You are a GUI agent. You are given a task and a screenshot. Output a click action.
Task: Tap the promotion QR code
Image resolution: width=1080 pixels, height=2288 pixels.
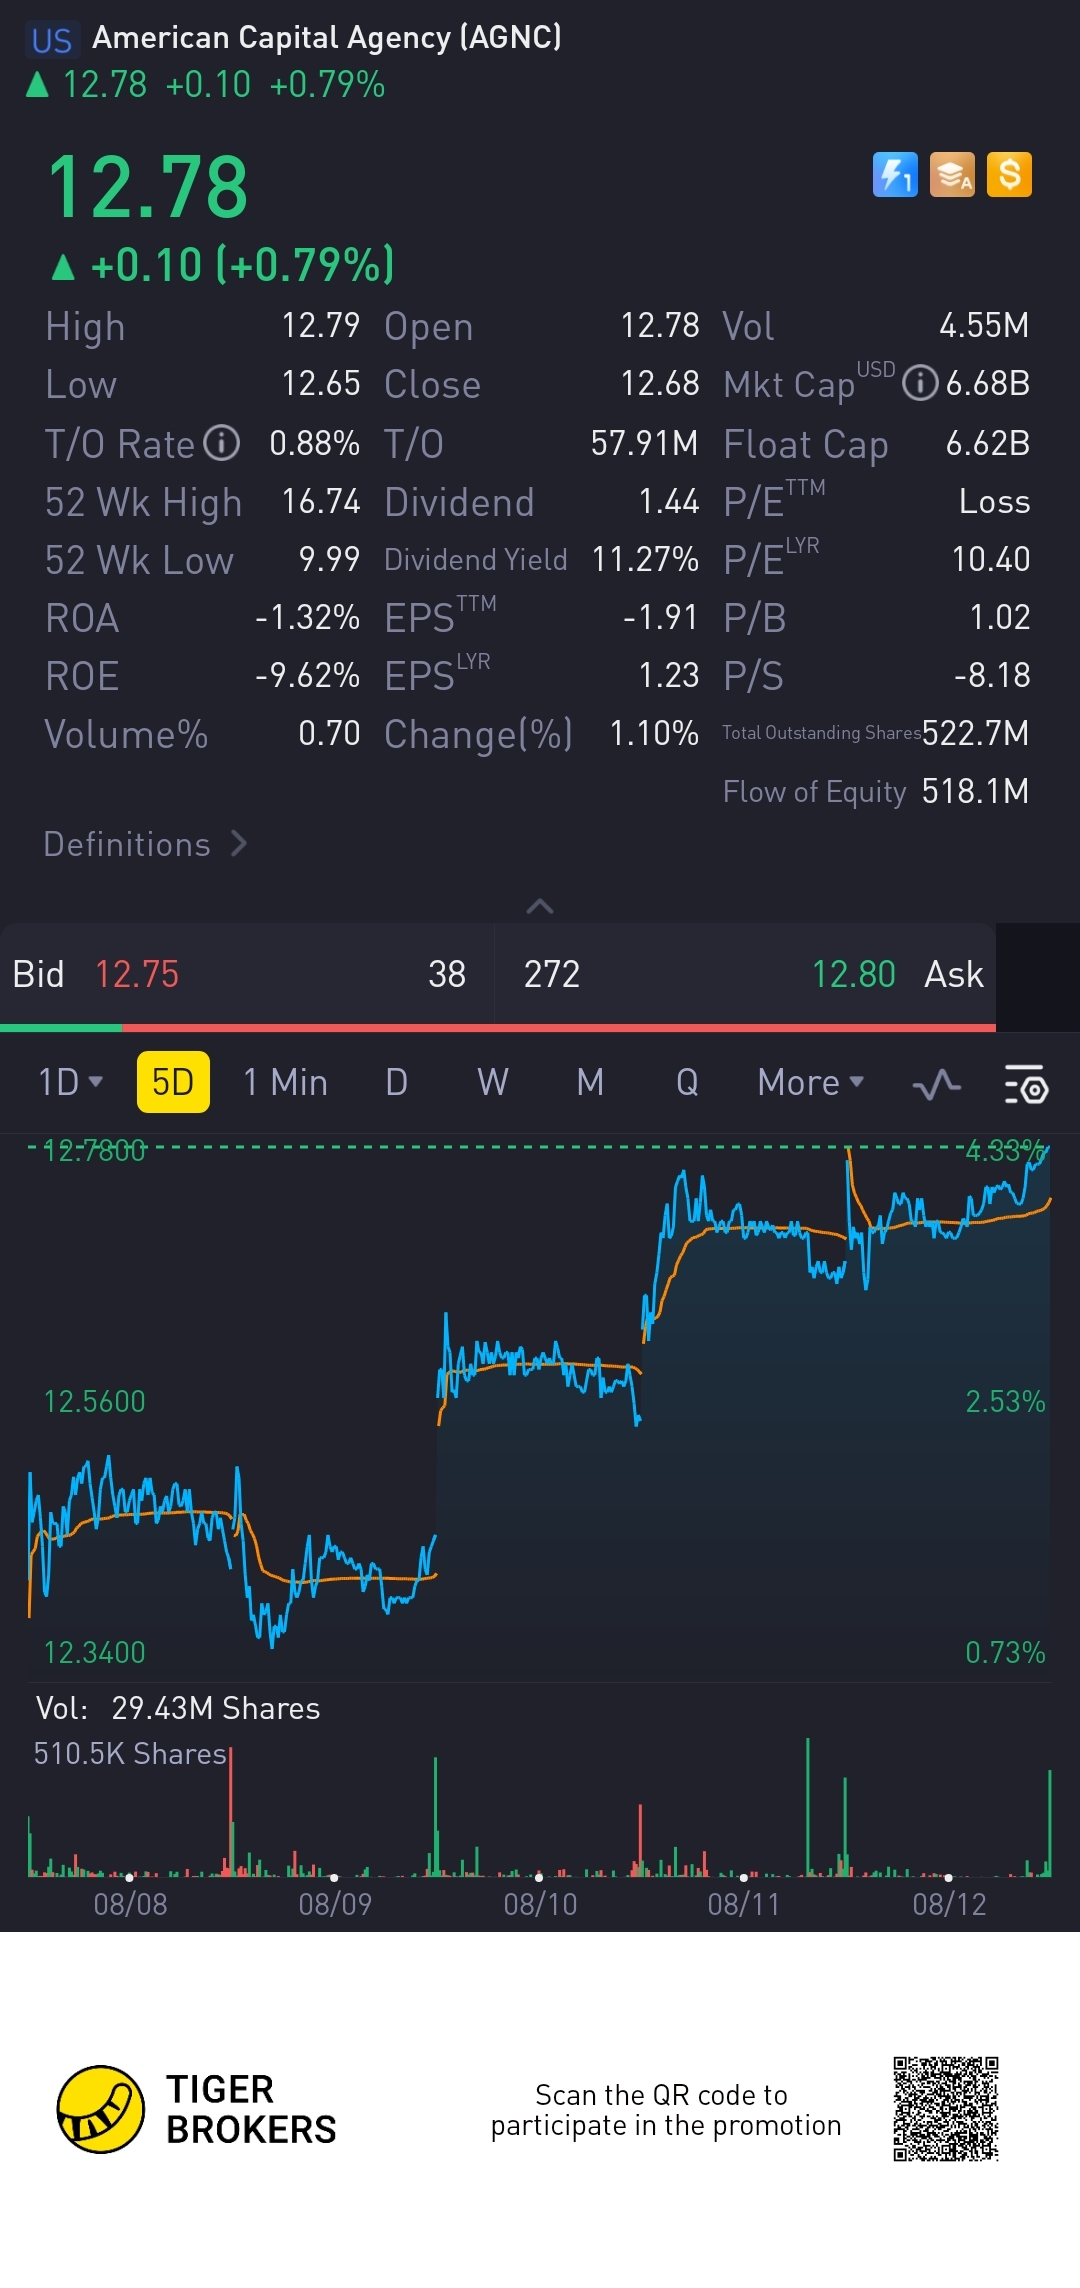(x=946, y=2109)
